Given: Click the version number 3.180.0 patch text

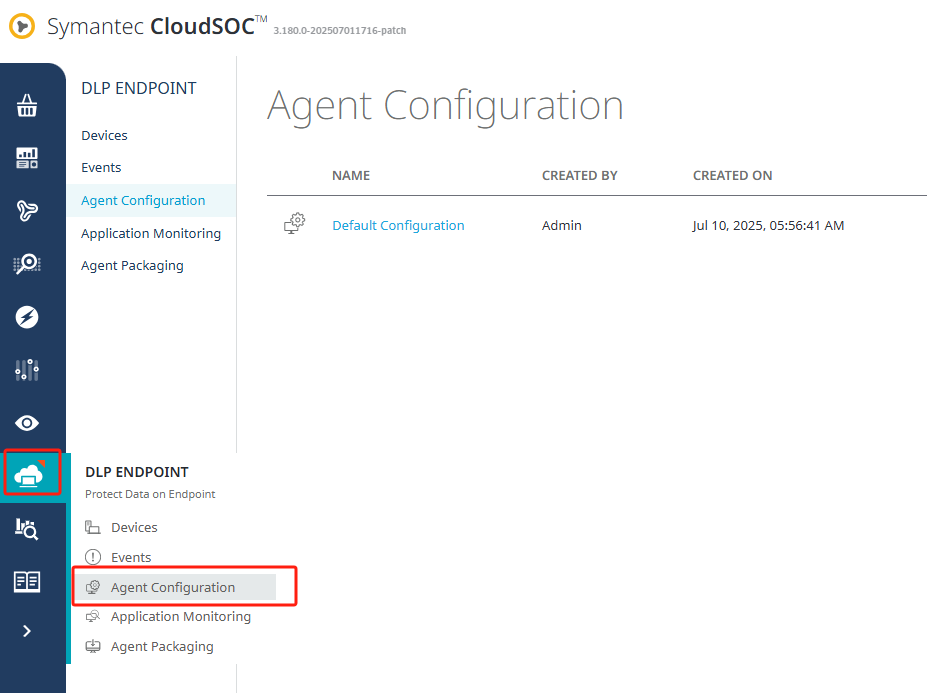Looking at the screenshot, I should pyautogui.click(x=340, y=31).
